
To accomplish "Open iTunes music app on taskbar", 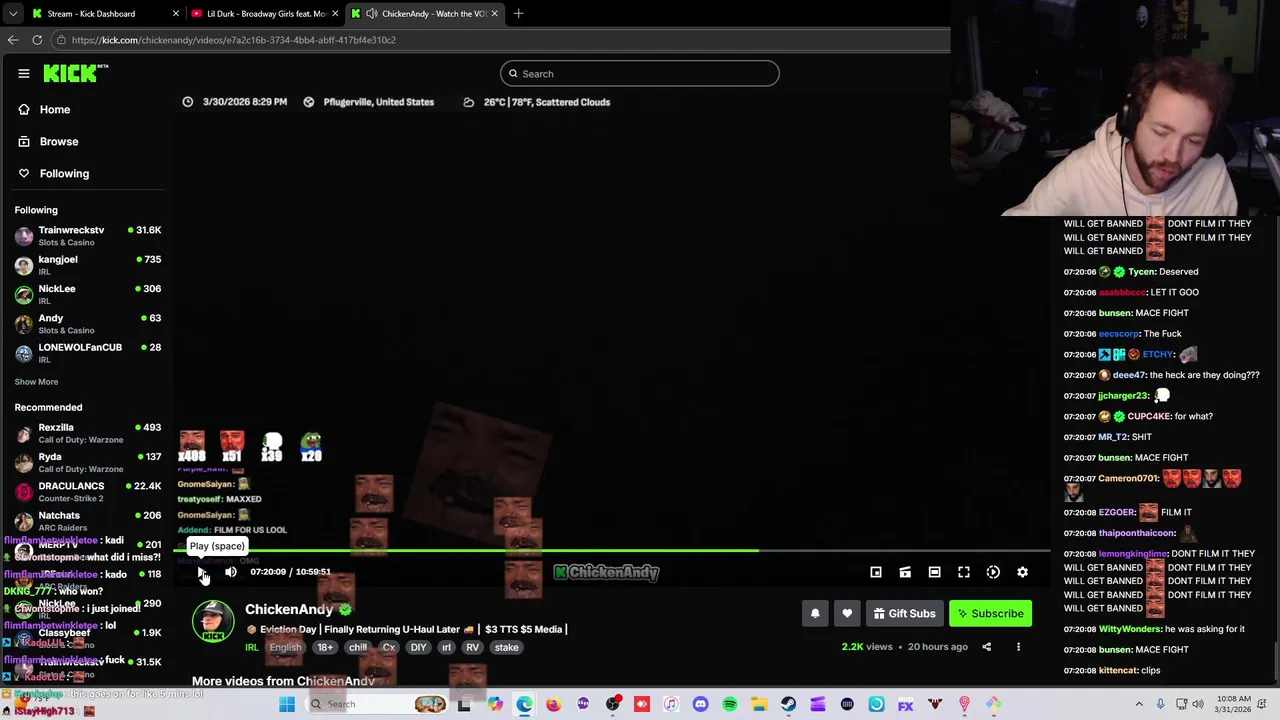I will 671,704.
